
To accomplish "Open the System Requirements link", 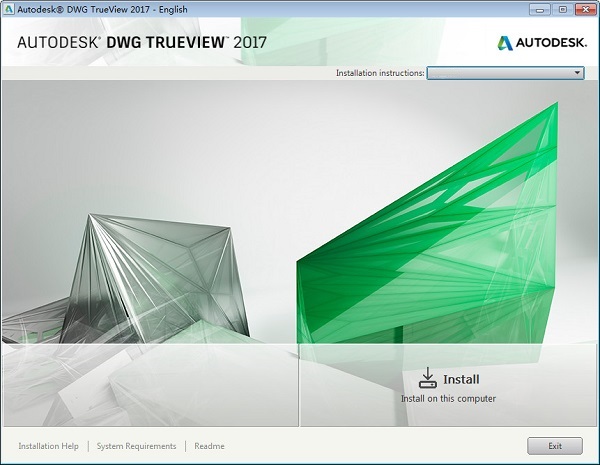I will tap(138, 446).
